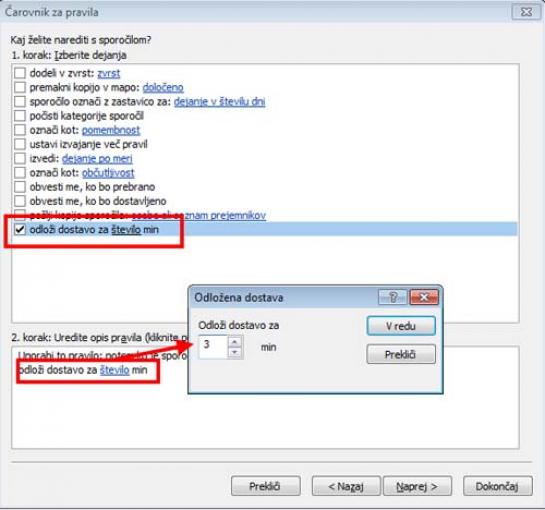Tick 'počisti kategorije sporočil' checkbox
The height and width of the screenshot is (510, 545).
[20, 116]
